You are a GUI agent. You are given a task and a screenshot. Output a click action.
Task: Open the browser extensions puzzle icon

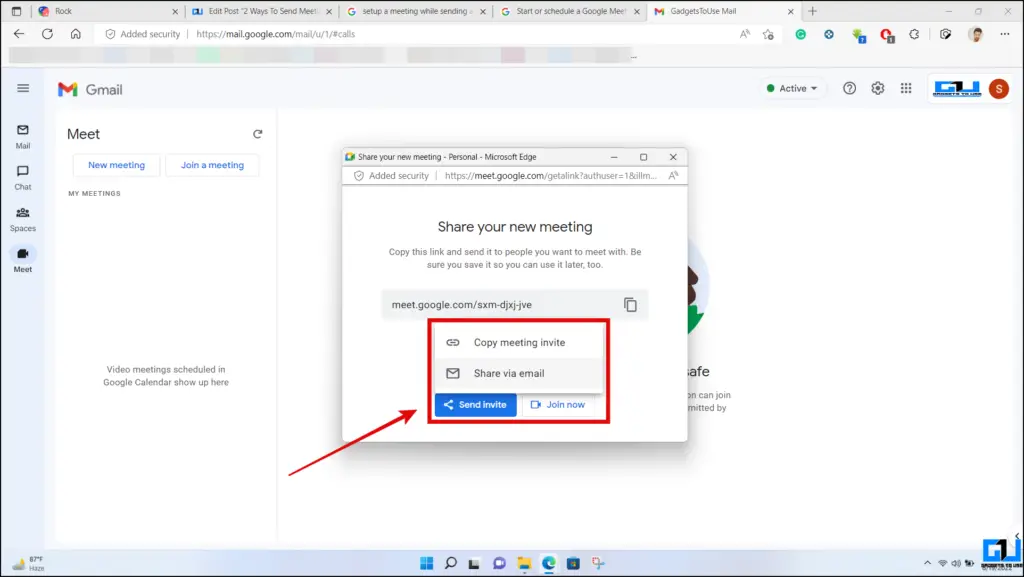pos(914,34)
